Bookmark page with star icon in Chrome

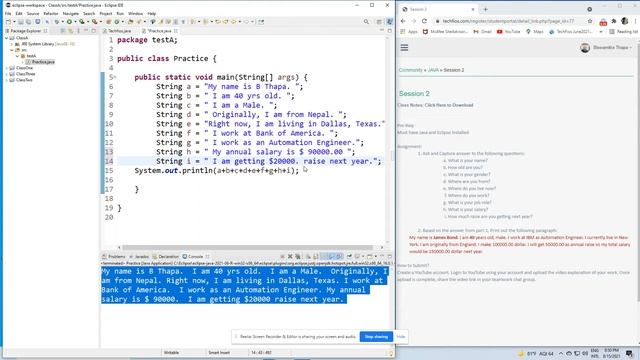click(590, 21)
